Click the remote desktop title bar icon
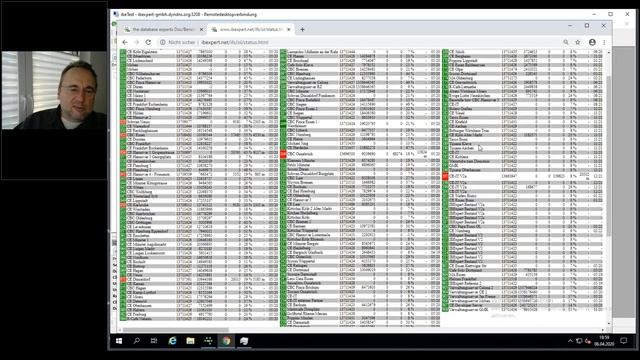 tap(116, 14)
